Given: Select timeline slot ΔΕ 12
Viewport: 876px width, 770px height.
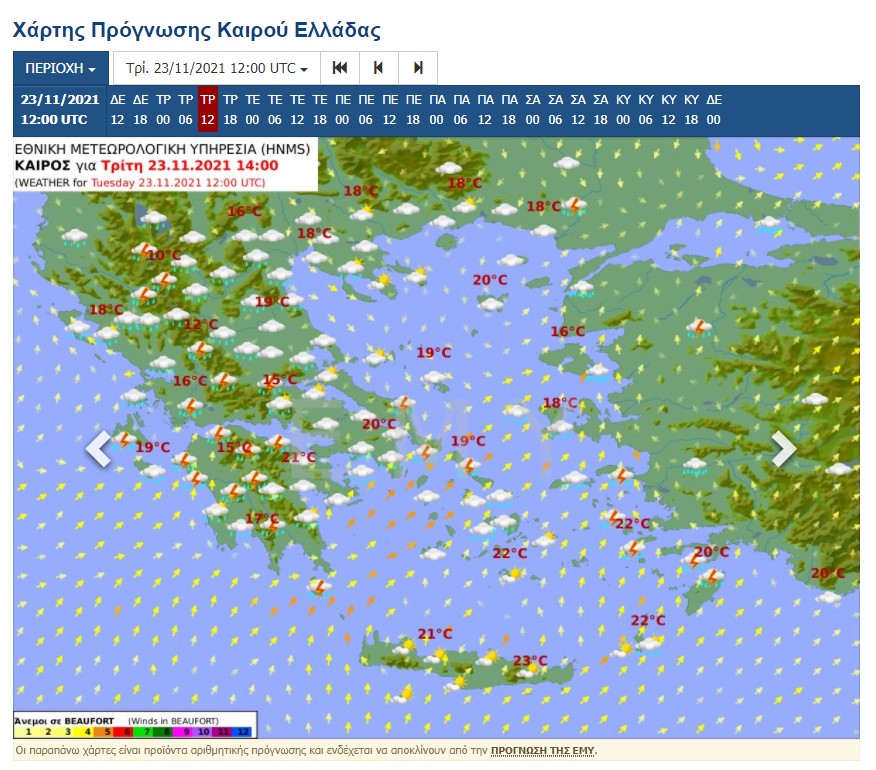Looking at the screenshot, I should tap(117, 110).
